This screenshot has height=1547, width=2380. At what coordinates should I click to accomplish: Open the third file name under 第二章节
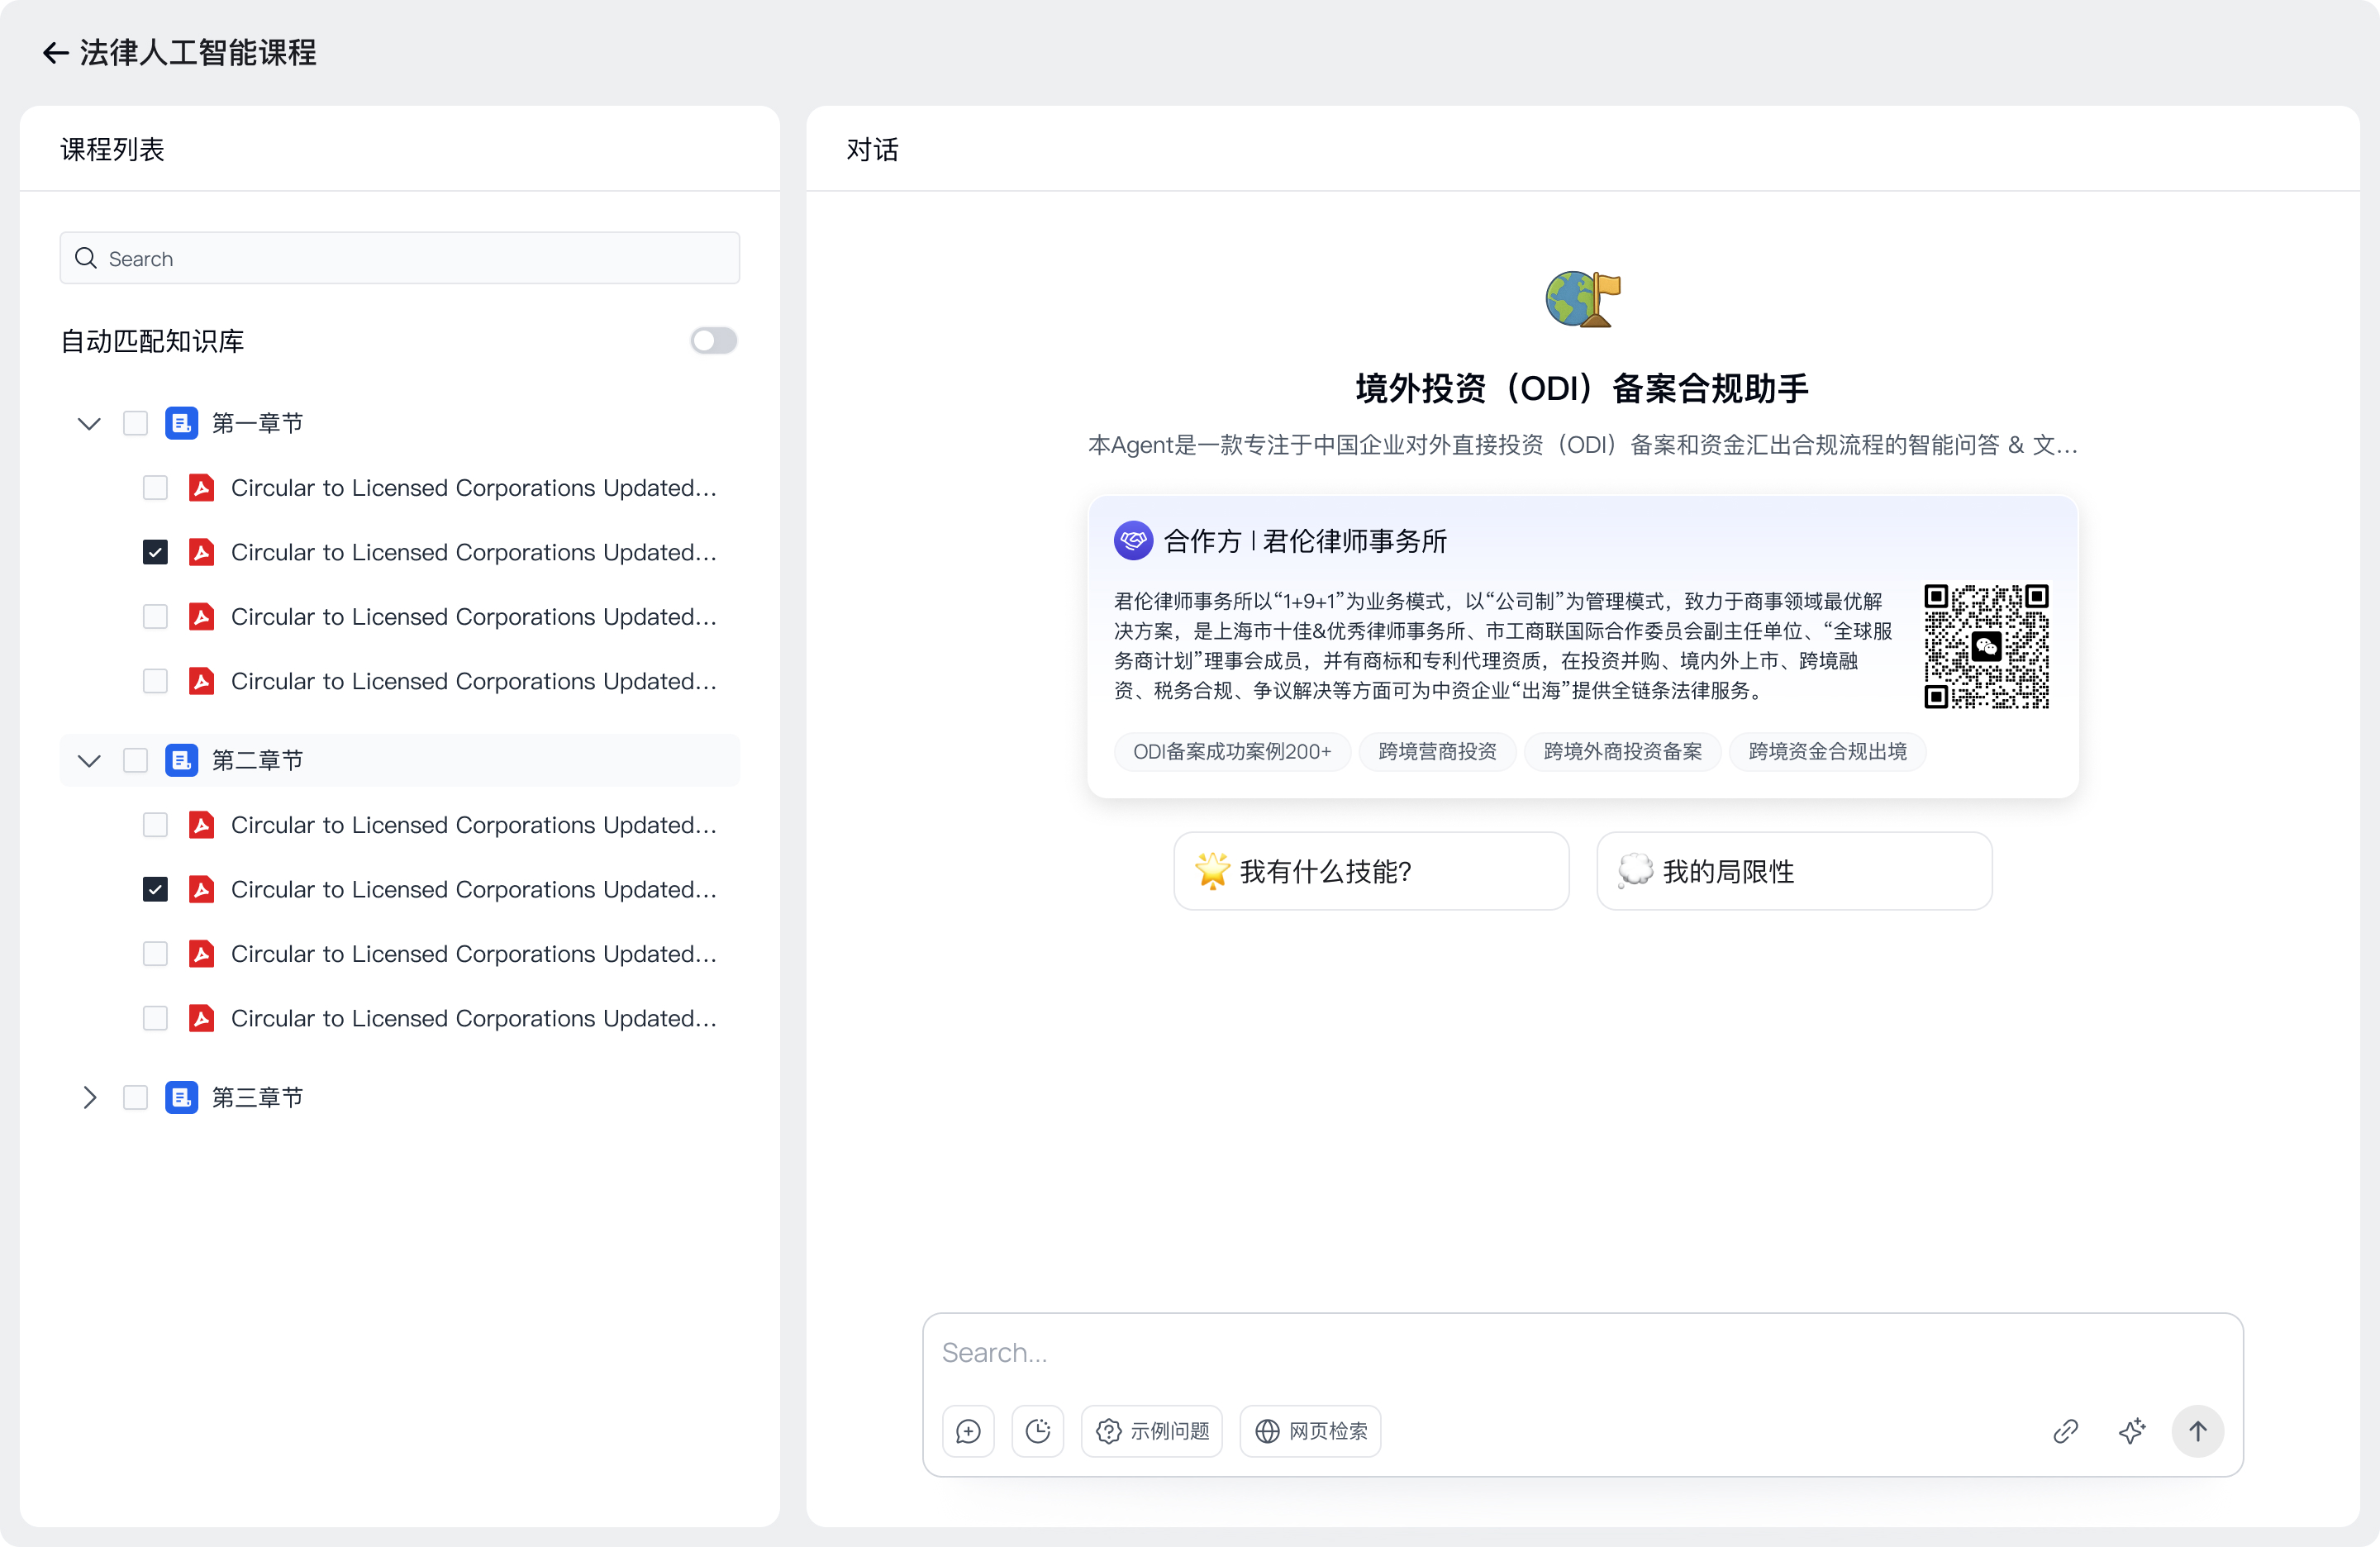coord(474,954)
